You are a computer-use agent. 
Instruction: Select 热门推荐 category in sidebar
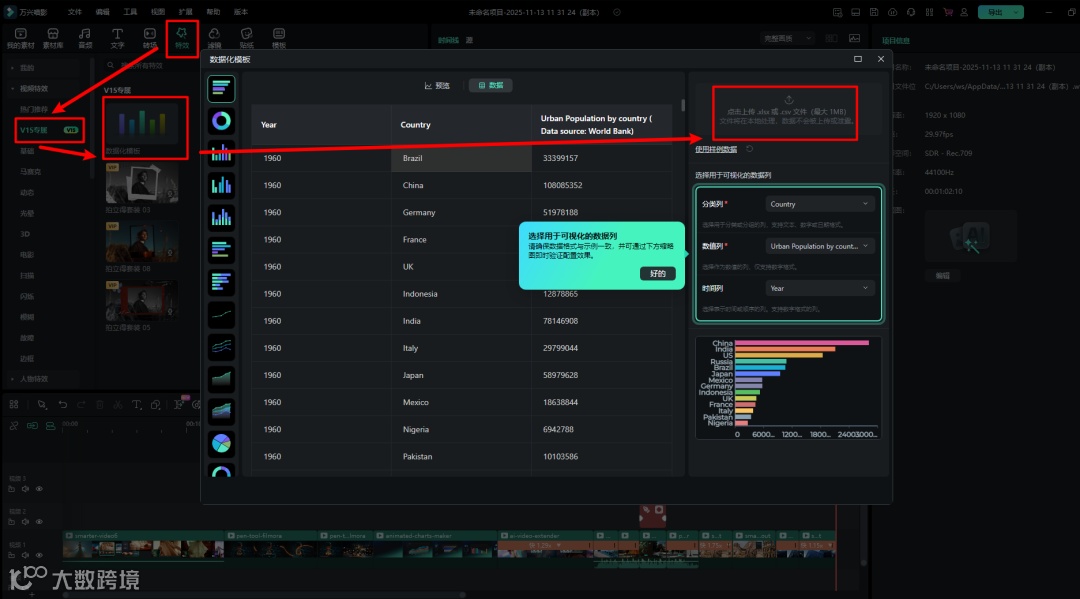point(34,109)
